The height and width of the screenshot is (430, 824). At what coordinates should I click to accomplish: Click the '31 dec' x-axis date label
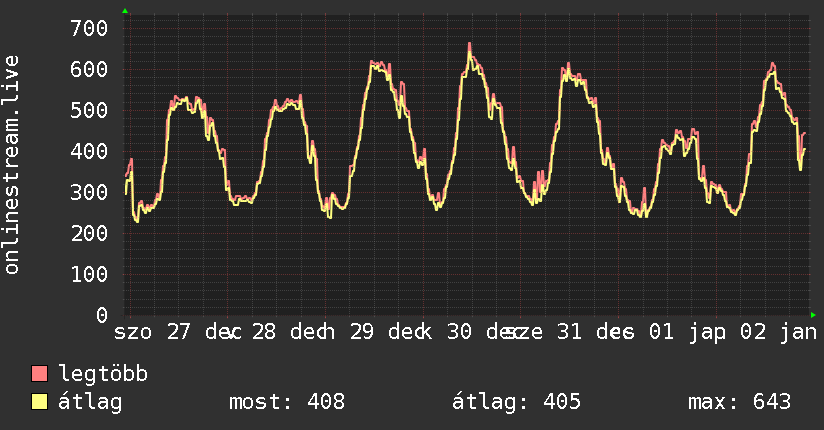point(595,332)
